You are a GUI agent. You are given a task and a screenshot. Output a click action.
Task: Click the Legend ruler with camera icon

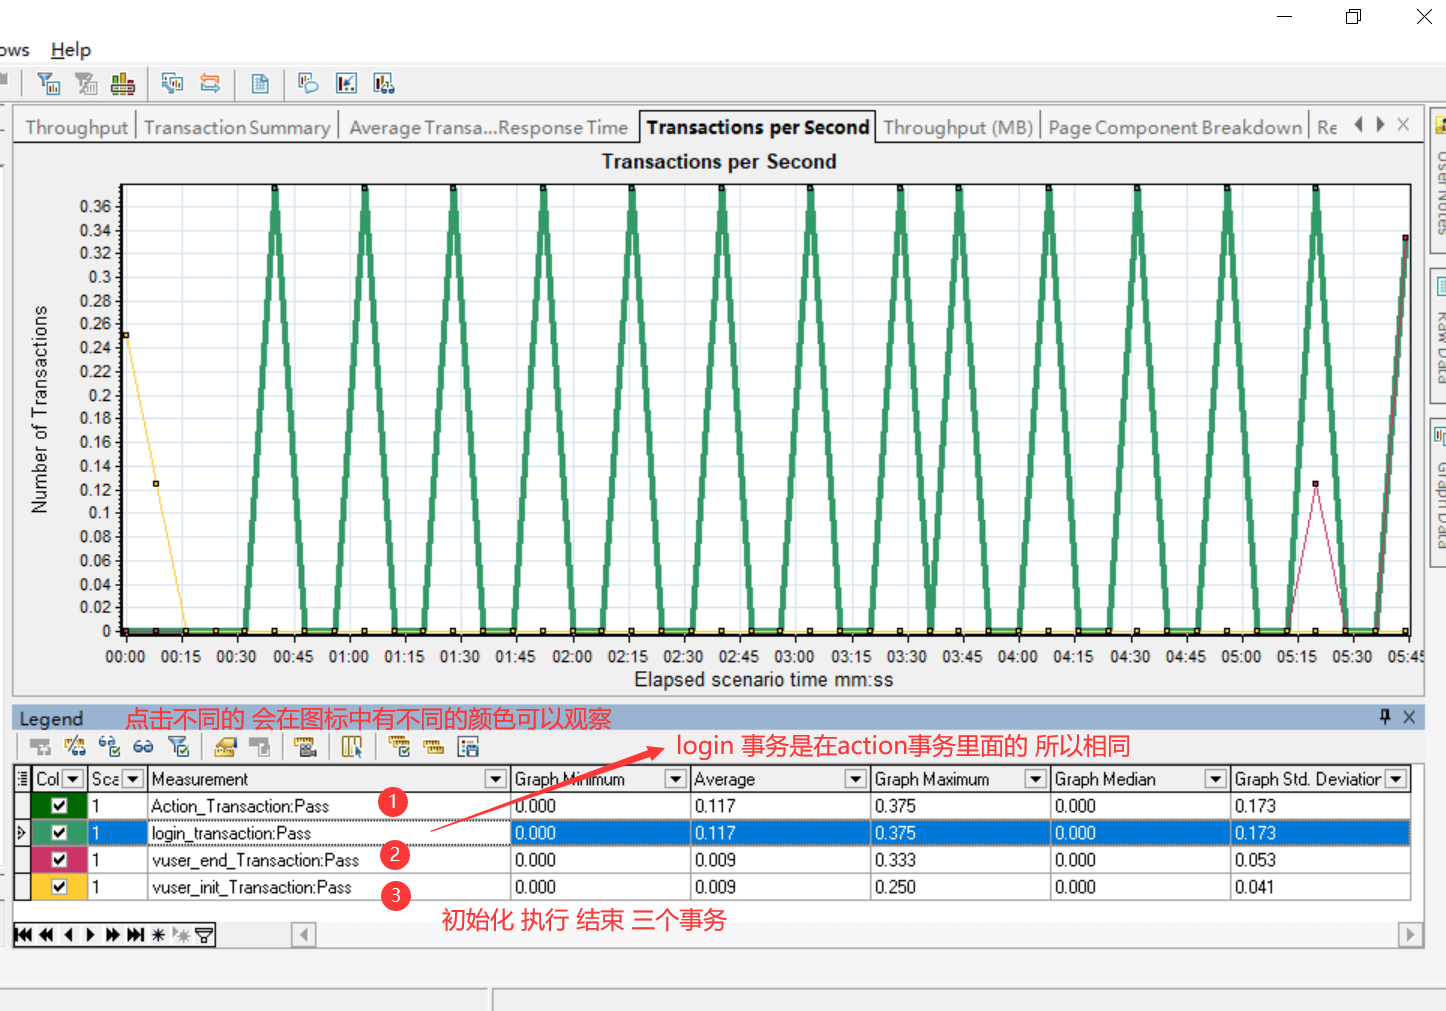[x=305, y=747]
